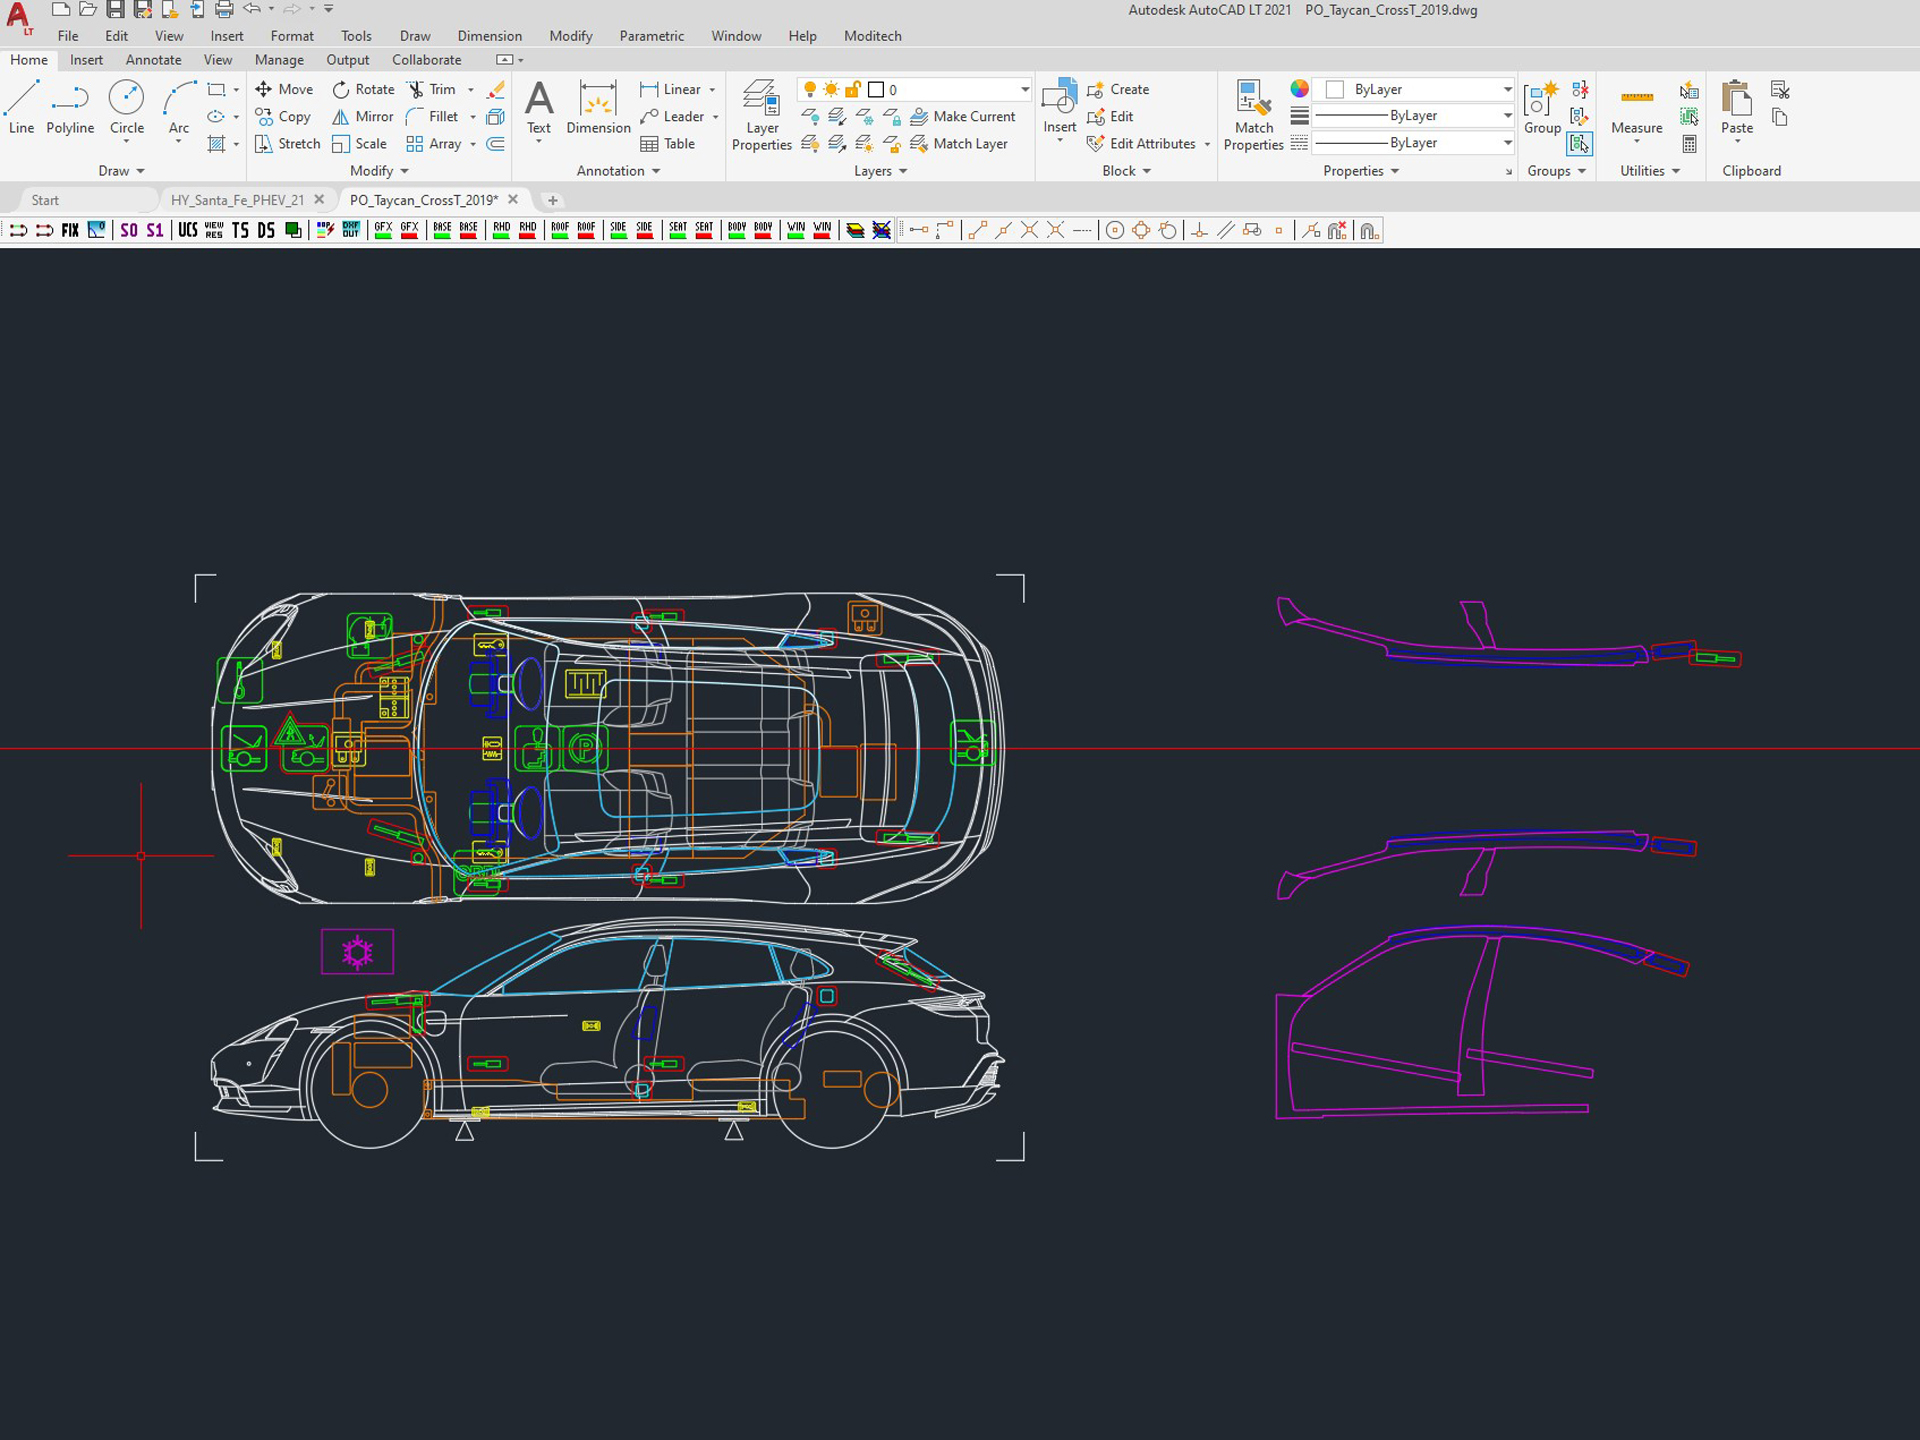Expand the Draw panel
The height and width of the screenshot is (1440, 1920).
[x=122, y=171]
